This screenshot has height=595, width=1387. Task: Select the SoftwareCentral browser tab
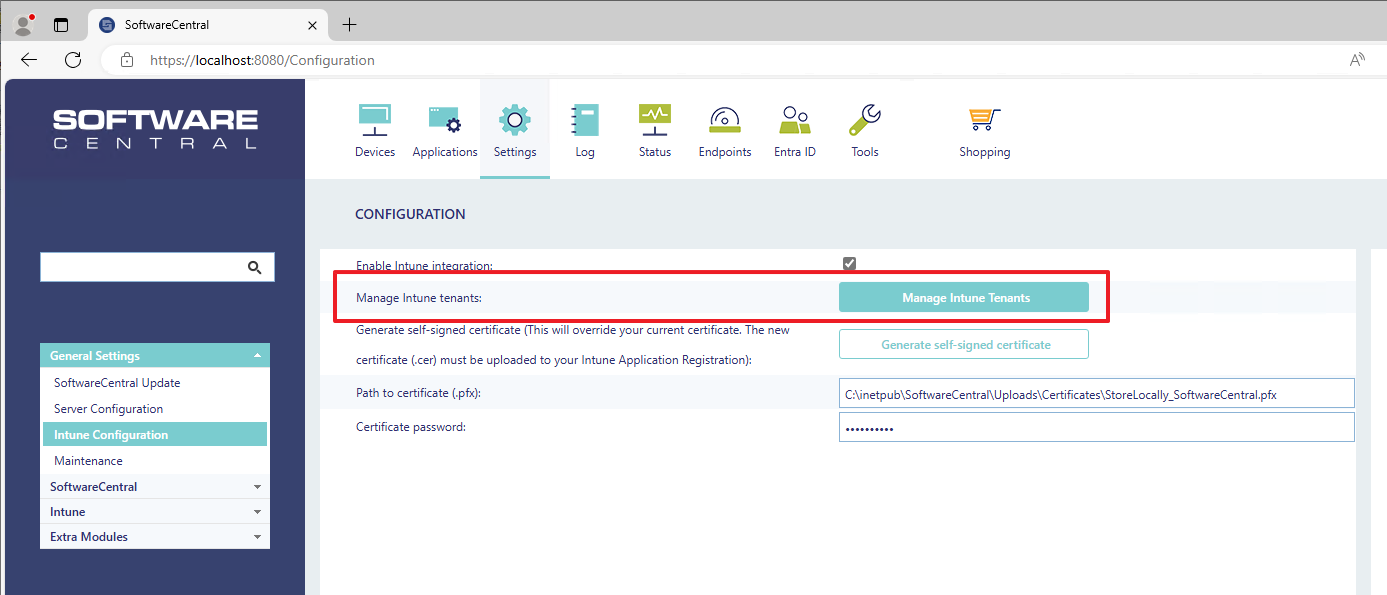pyautogui.click(x=208, y=24)
